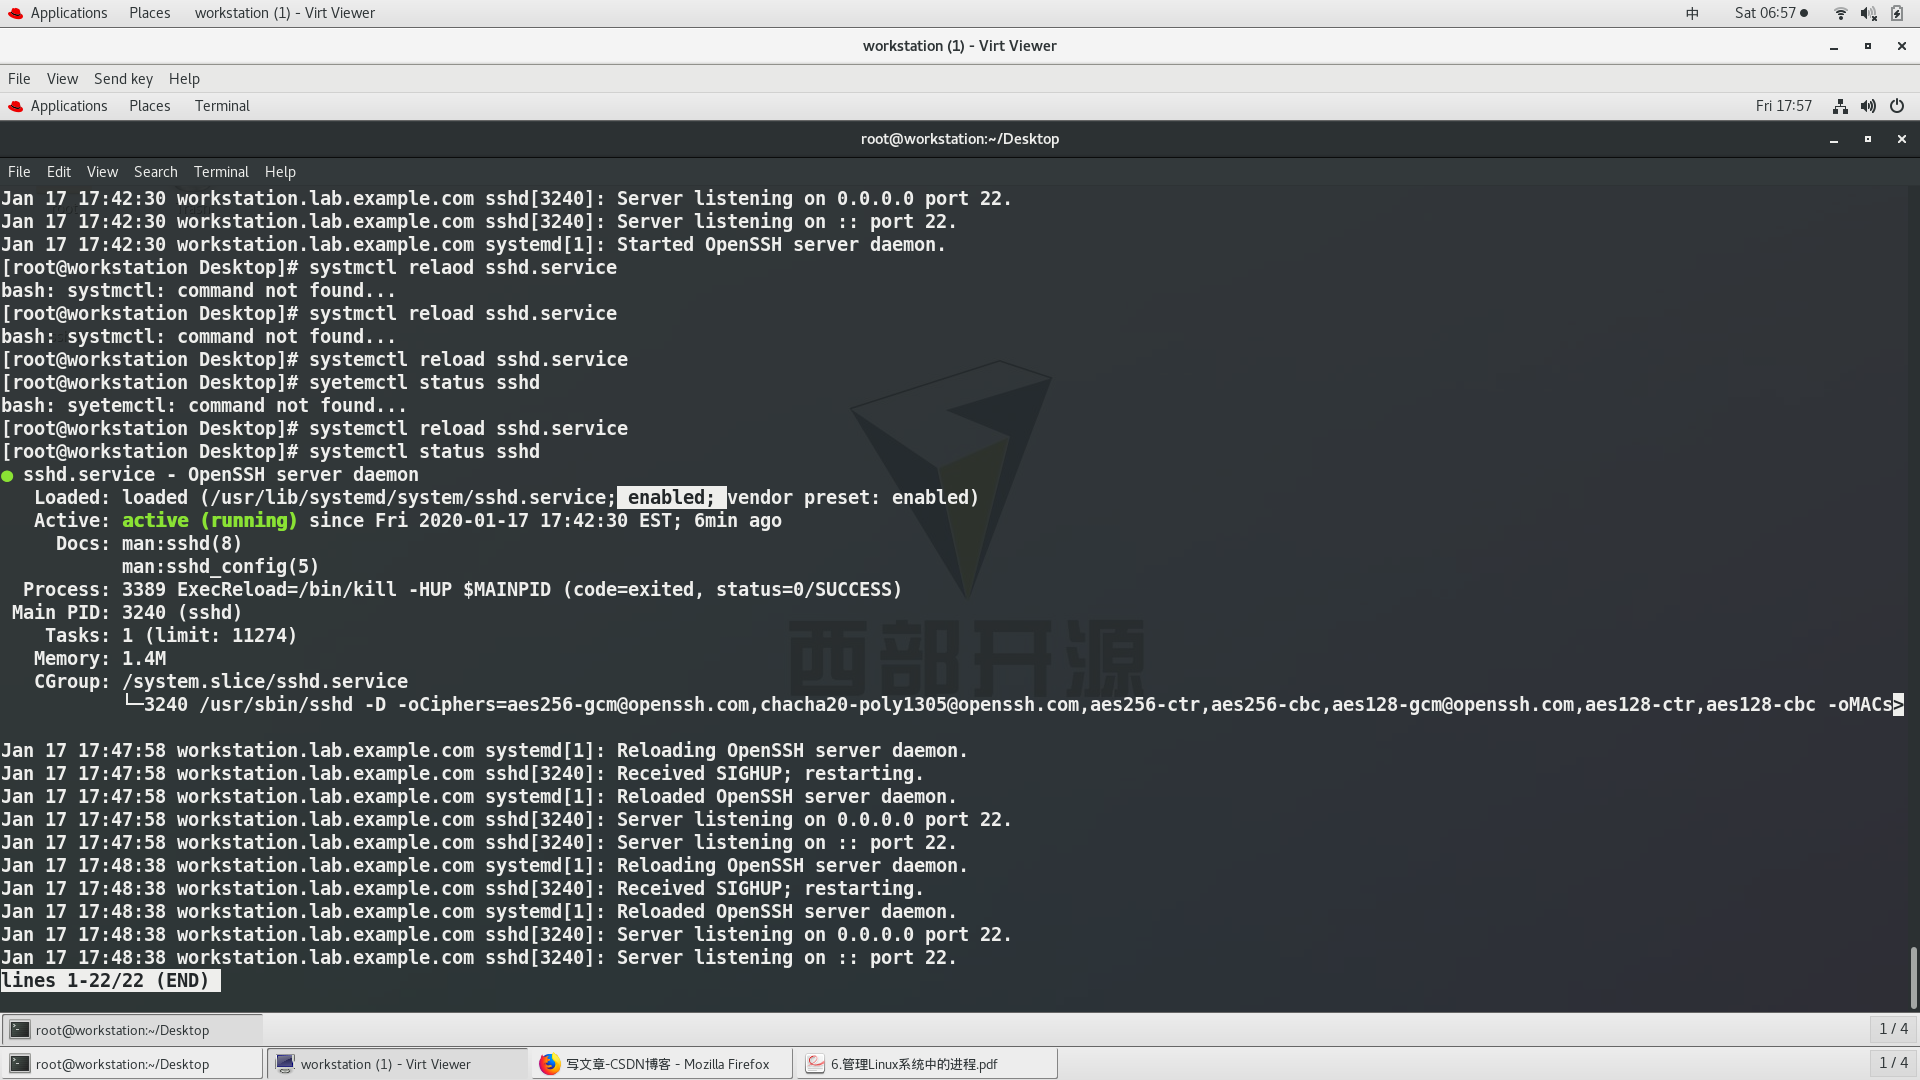Click the host battery status icon
Image resolution: width=1920 pixels, height=1080 pixels.
pos(1897,13)
